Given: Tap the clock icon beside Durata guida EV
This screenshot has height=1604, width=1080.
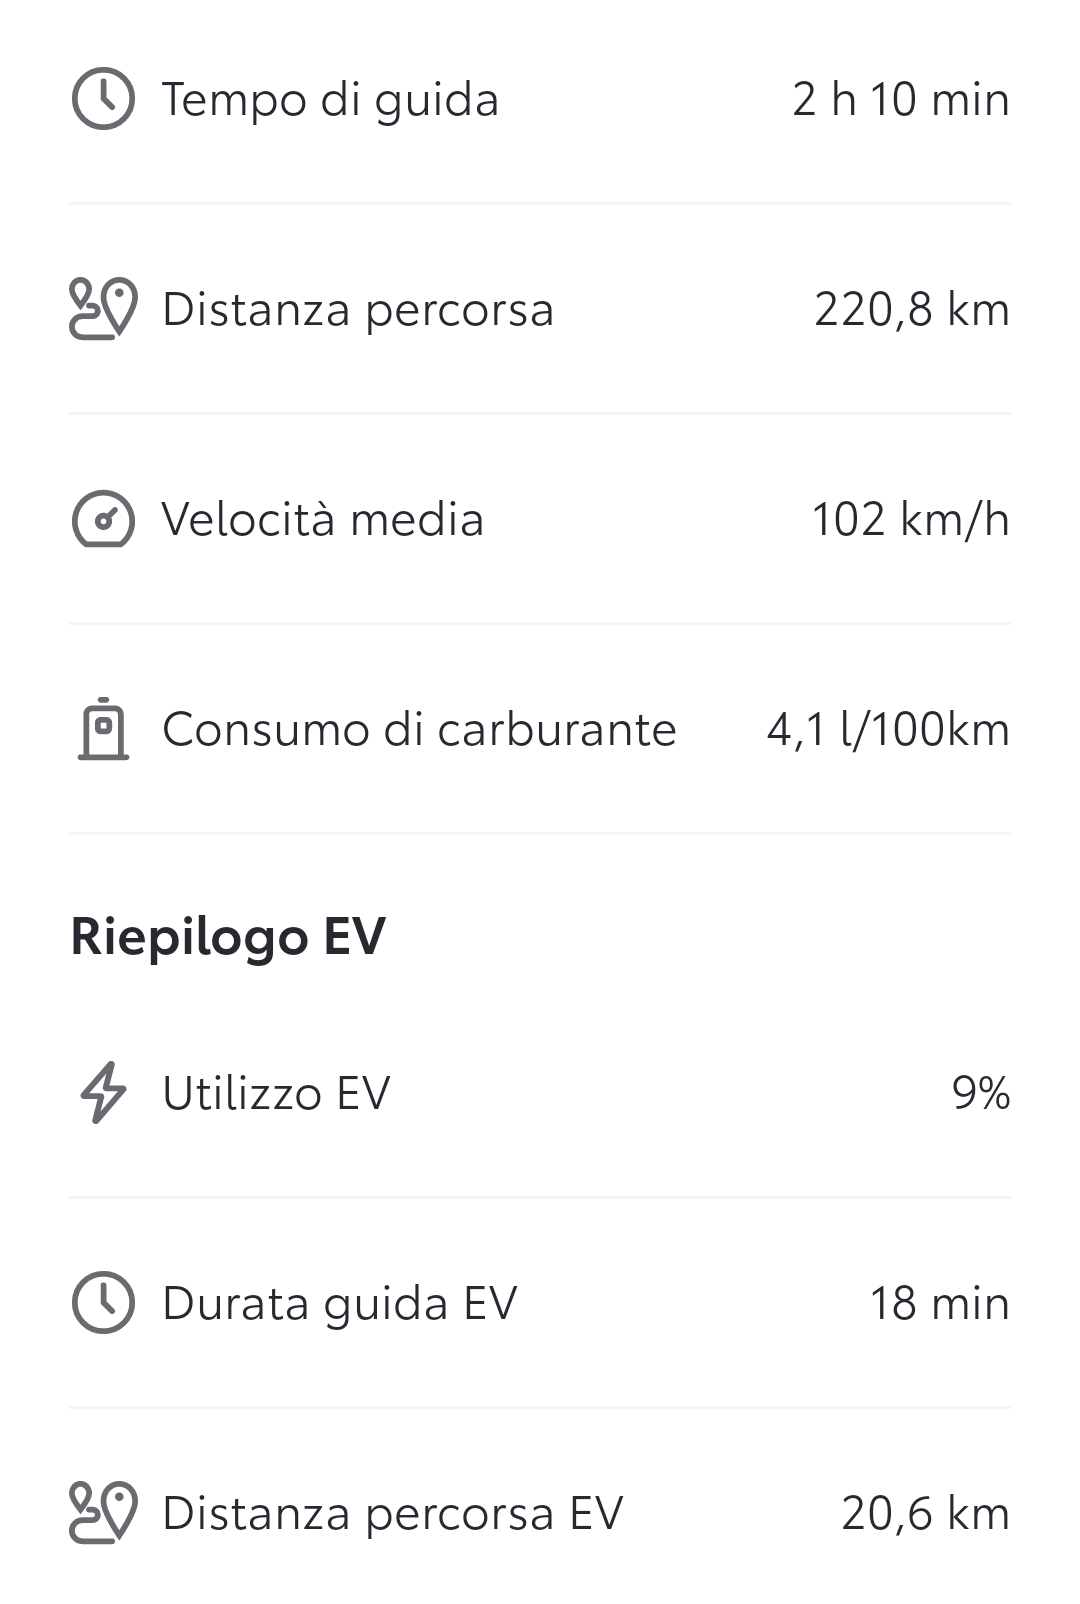Looking at the screenshot, I should pyautogui.click(x=103, y=1303).
